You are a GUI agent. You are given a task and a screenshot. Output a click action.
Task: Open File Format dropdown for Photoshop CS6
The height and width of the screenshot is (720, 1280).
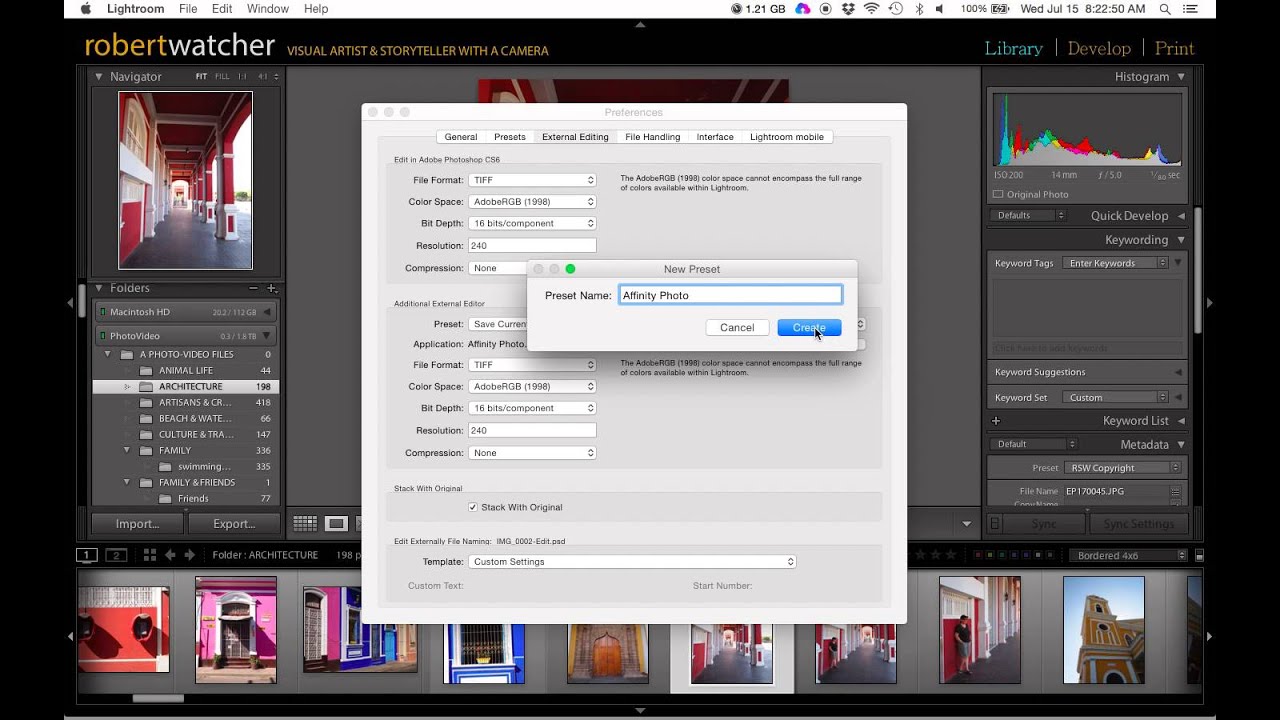pos(532,180)
